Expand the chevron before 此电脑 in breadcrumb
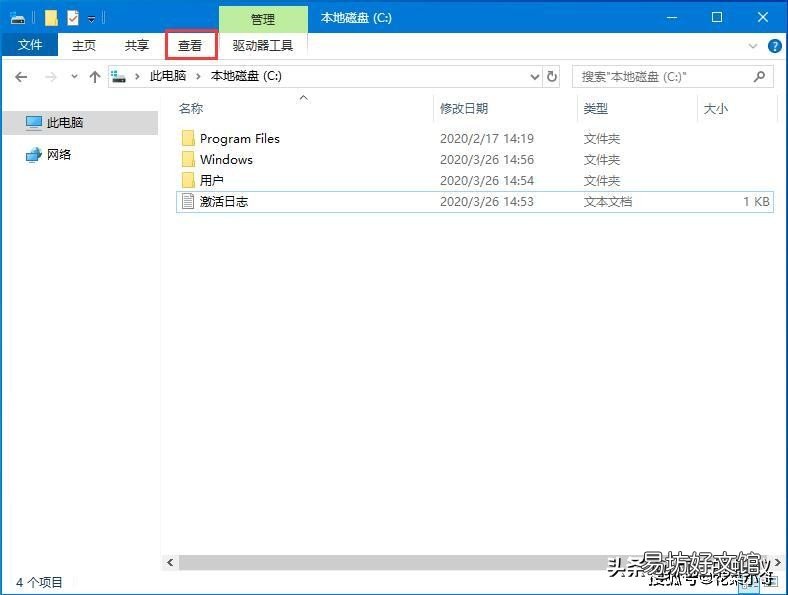Screen dimensions: 788x595 point(137,76)
